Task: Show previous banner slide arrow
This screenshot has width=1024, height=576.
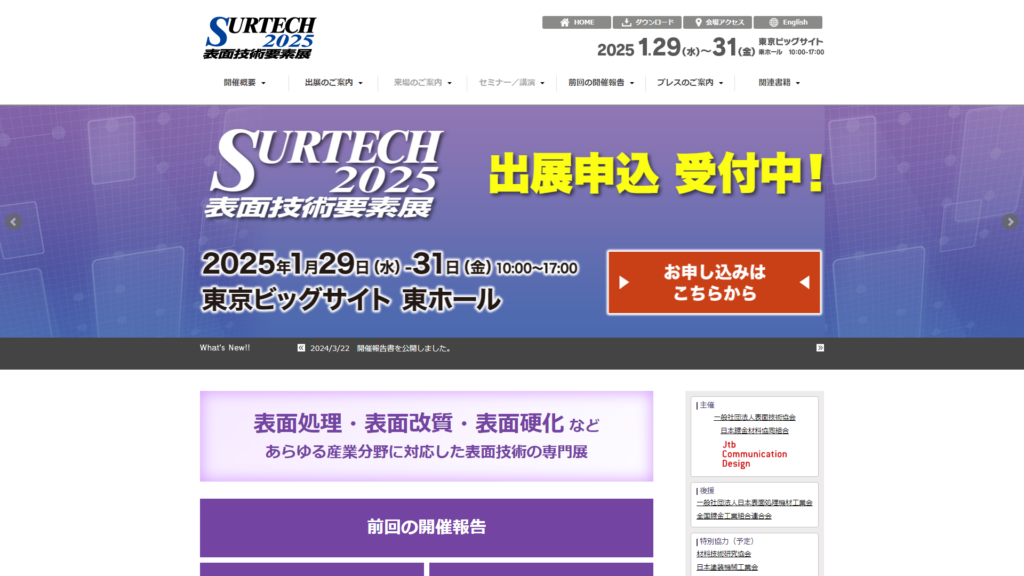Action: (14, 222)
